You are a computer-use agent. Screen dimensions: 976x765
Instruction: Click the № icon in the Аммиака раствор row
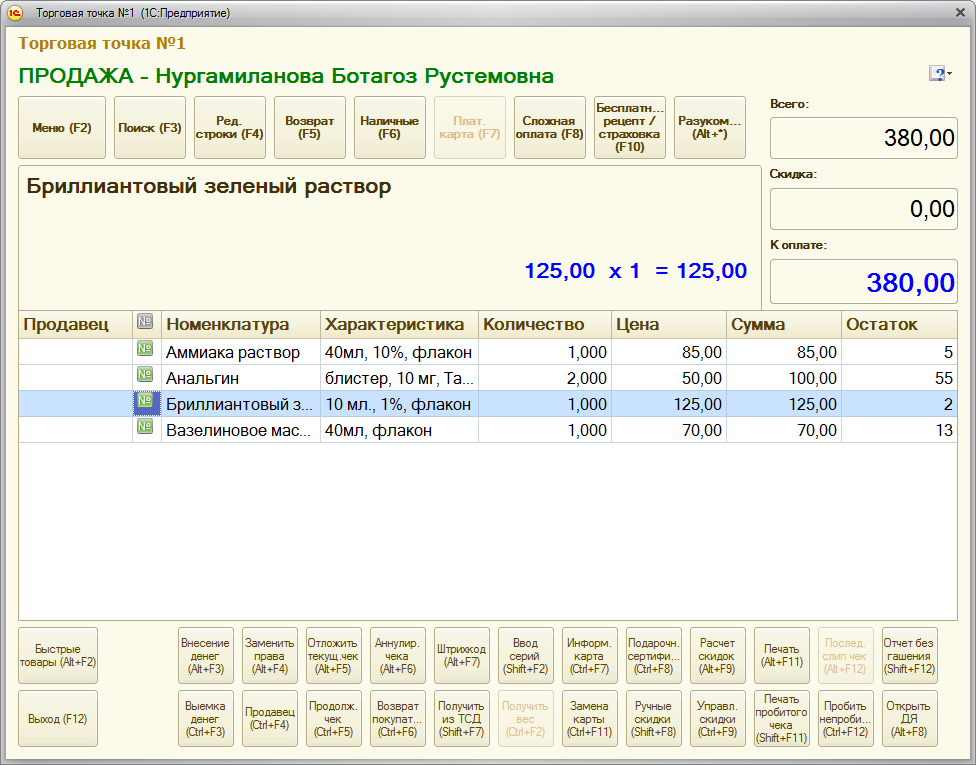[145, 351]
